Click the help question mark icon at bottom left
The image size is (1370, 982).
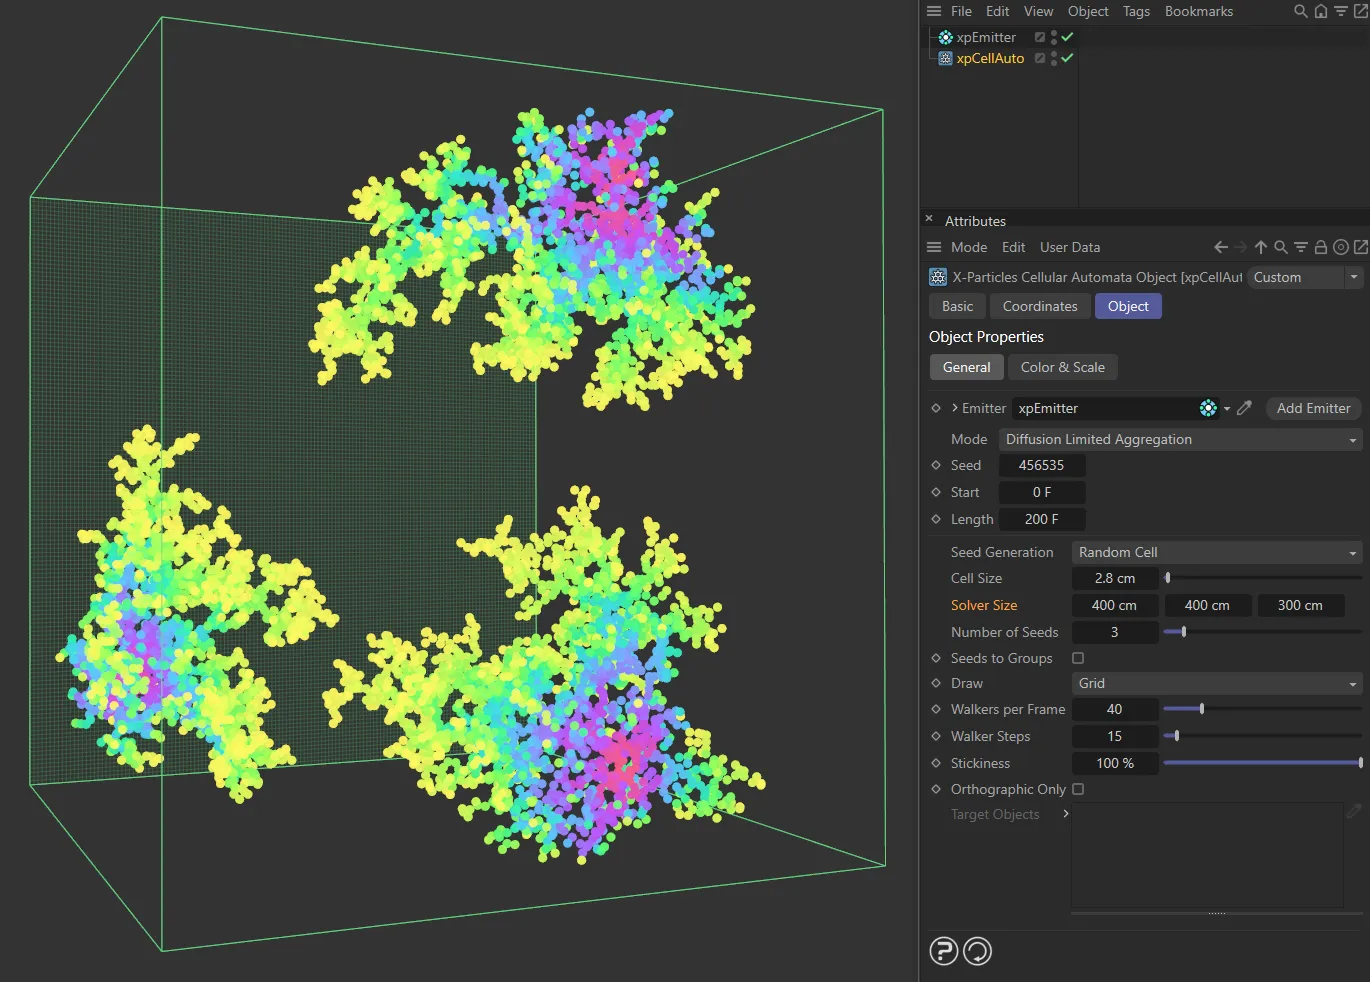943,951
